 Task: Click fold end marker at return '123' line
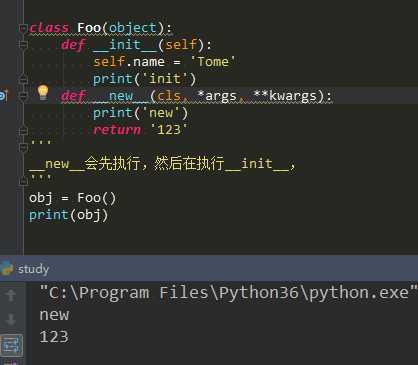pos(23,131)
